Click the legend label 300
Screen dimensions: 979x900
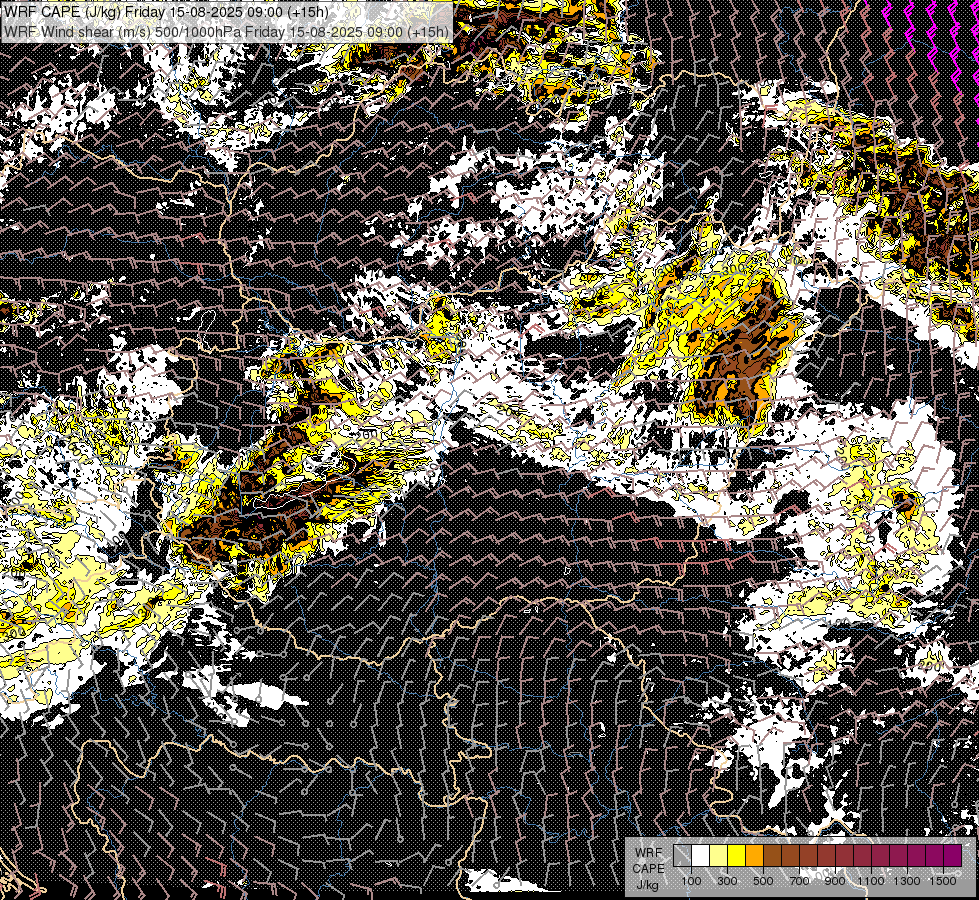point(727,881)
